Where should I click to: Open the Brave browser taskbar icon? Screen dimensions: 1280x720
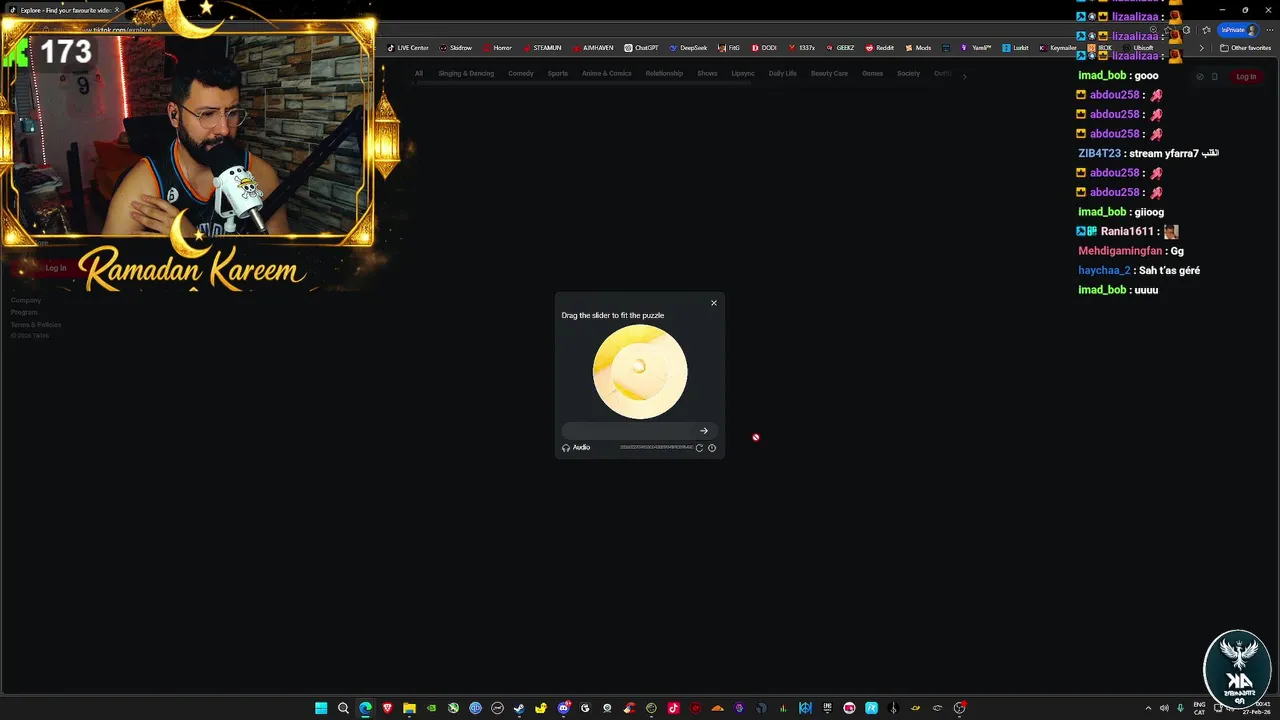coord(387,708)
